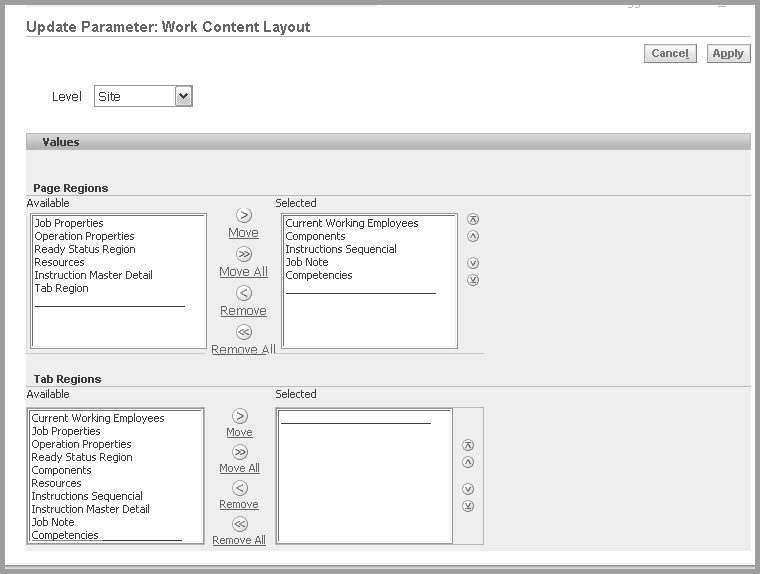Click the Remove All double-arrow icon in Page Regions
The width and height of the screenshot is (760, 574).
pyautogui.click(x=244, y=332)
